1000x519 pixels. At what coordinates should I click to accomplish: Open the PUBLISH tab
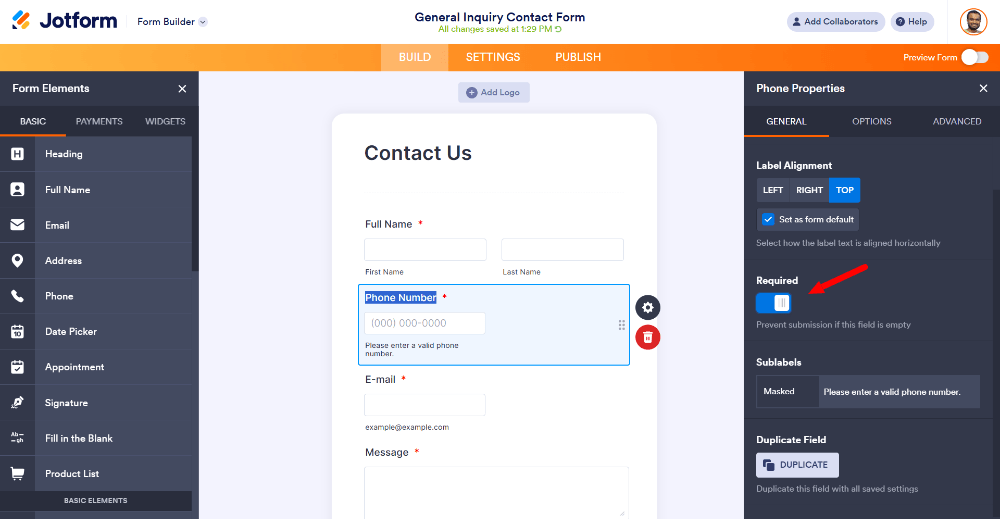coord(578,57)
